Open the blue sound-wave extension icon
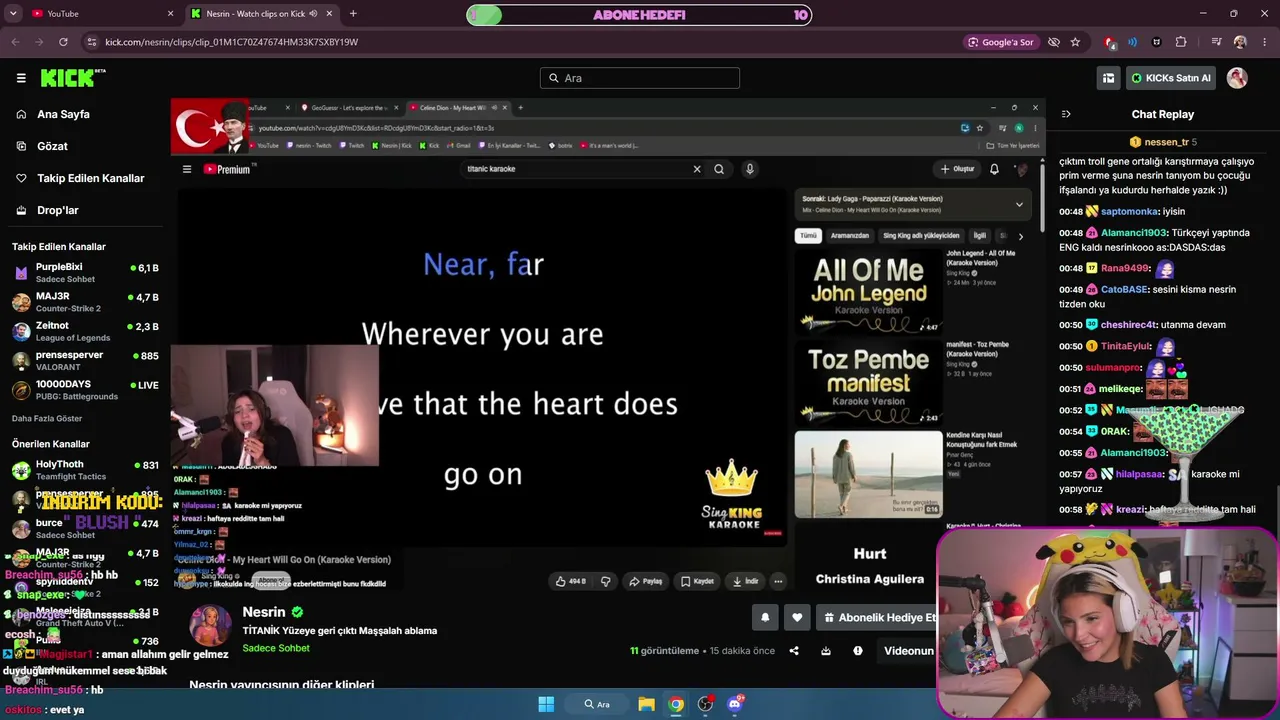Screen dimensions: 1280x720 [x=1133, y=42]
